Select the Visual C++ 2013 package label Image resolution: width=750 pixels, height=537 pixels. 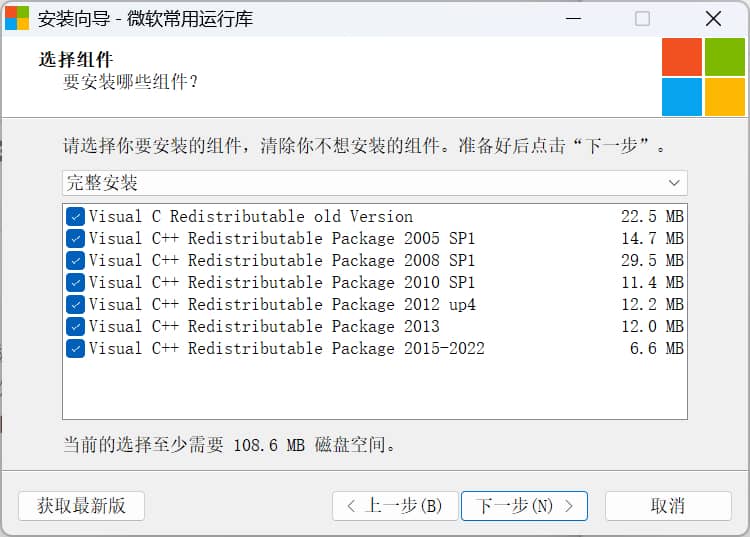[264, 327]
